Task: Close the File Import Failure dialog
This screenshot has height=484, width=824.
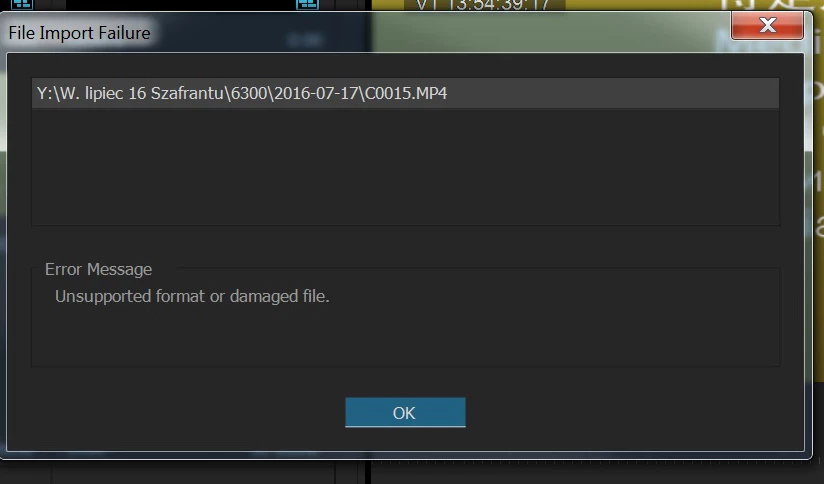Action: (x=767, y=25)
